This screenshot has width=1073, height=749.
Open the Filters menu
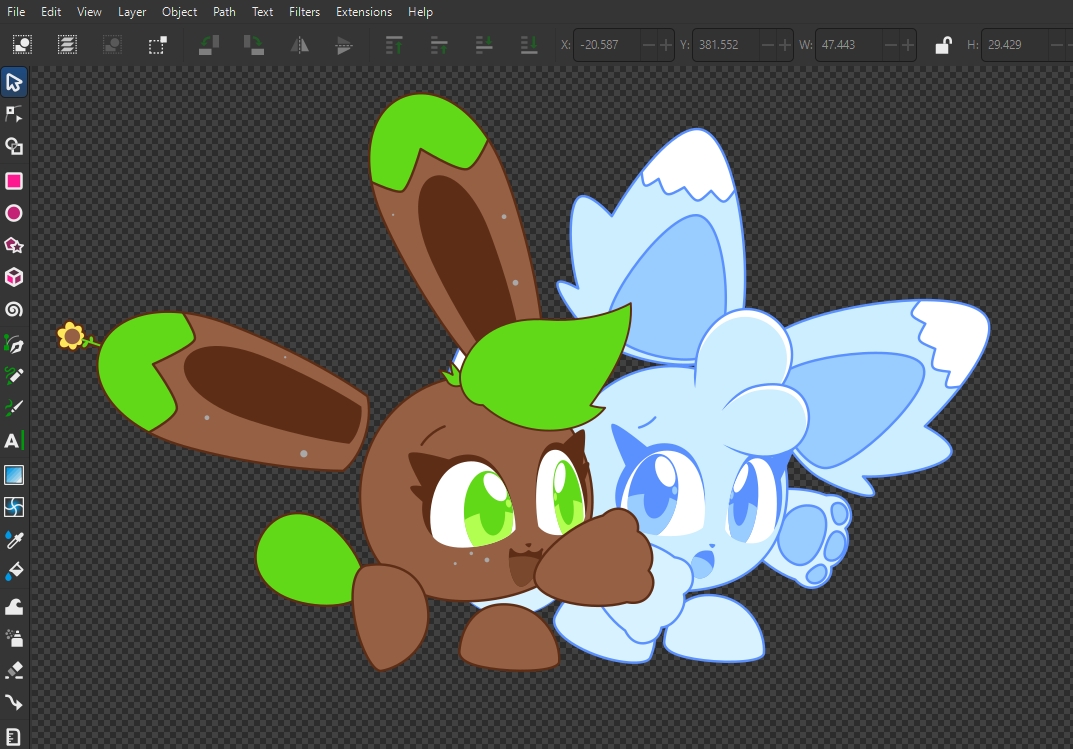(x=304, y=12)
